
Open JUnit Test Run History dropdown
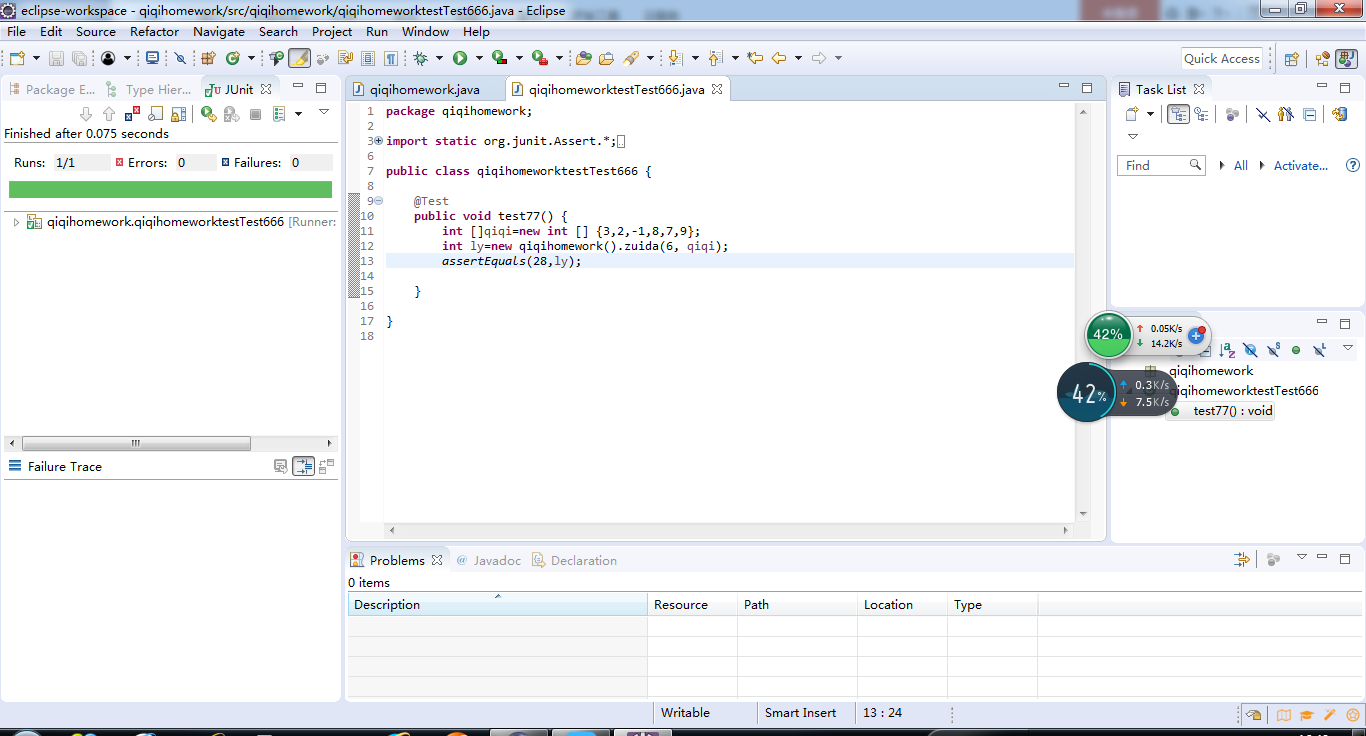298,114
